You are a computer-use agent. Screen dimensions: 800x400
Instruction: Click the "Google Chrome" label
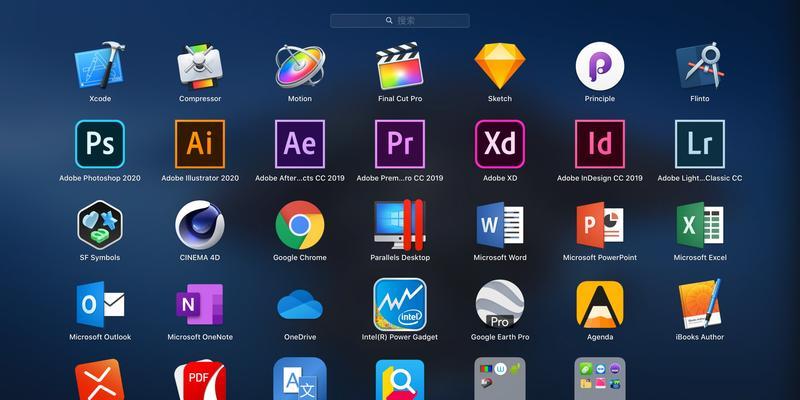coord(300,258)
